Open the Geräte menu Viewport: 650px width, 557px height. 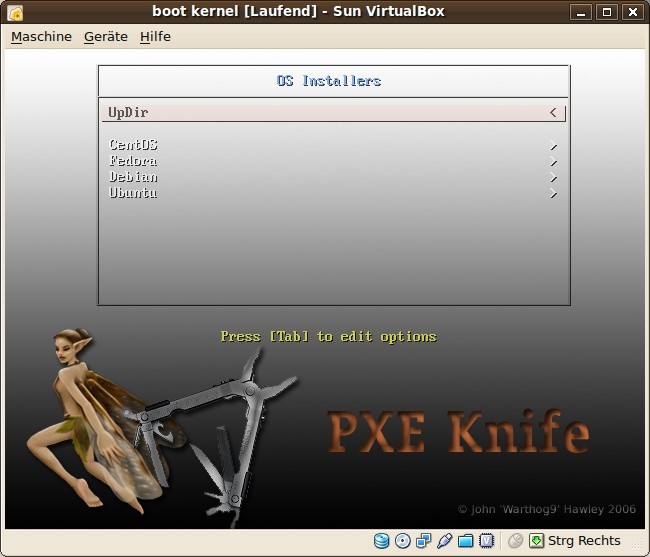click(106, 36)
